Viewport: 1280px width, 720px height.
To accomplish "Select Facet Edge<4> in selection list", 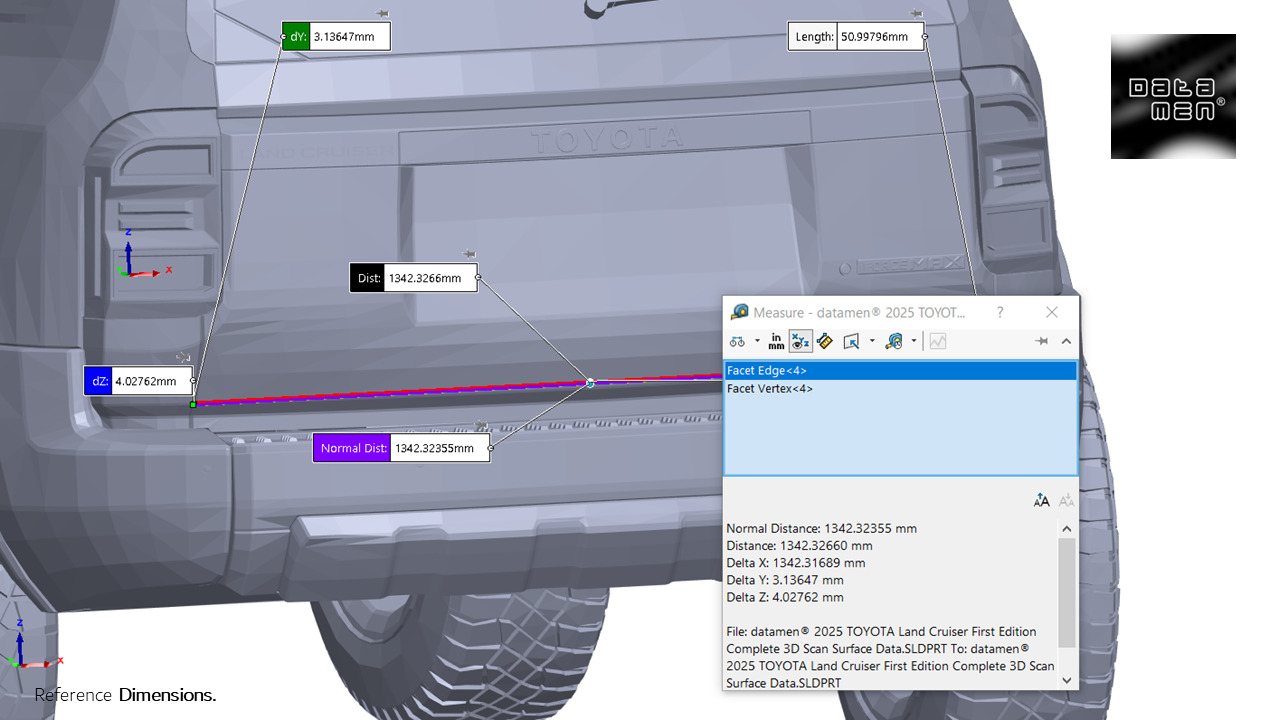I will coord(900,370).
